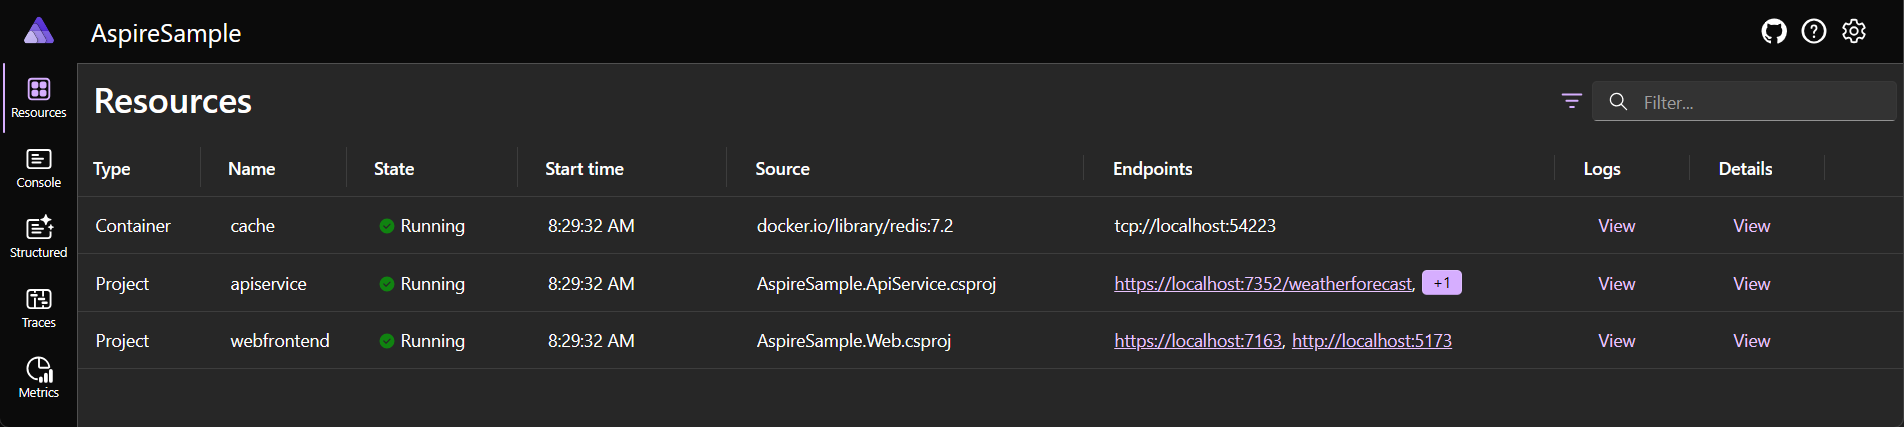Screen dimensions: 1904x427
Task: Open the webfrontend http://localhost:5173 link
Action: pyautogui.click(x=1372, y=341)
